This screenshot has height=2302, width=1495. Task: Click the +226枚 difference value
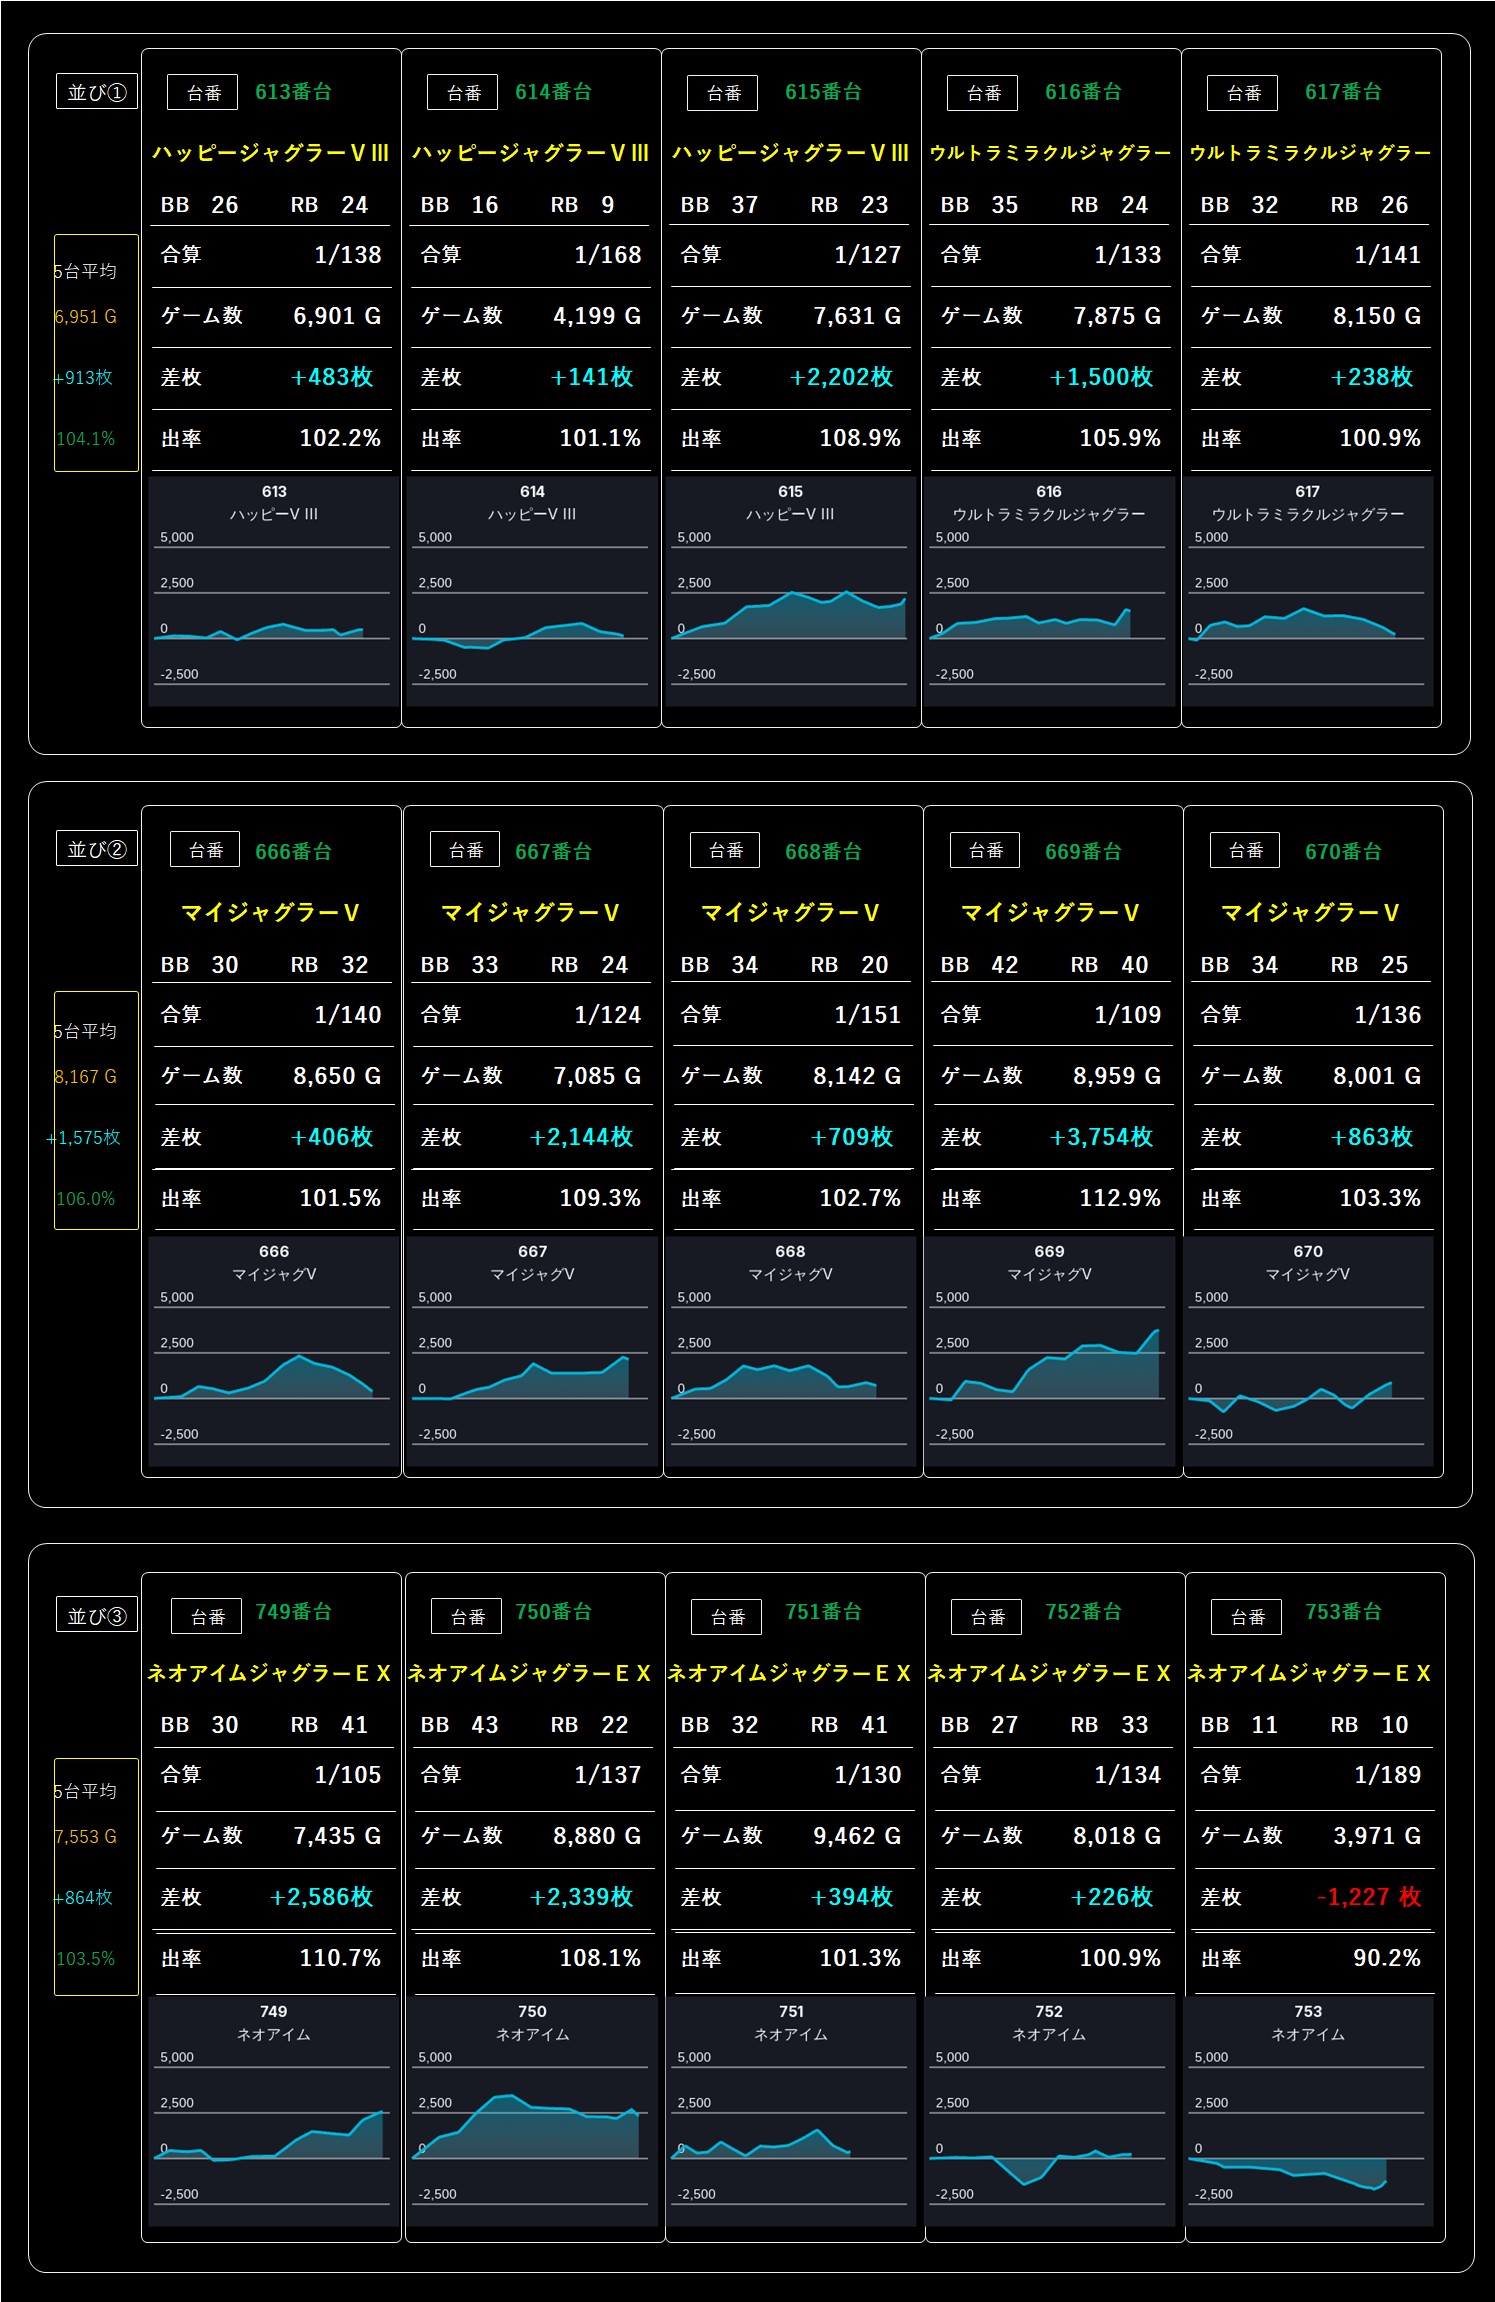1112,1897
